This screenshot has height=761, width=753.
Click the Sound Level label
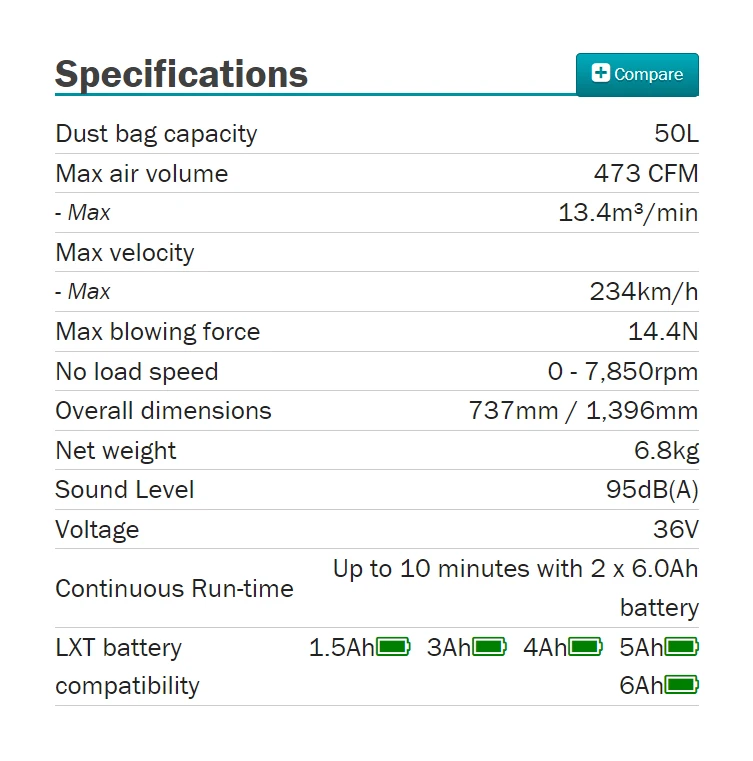(125, 490)
